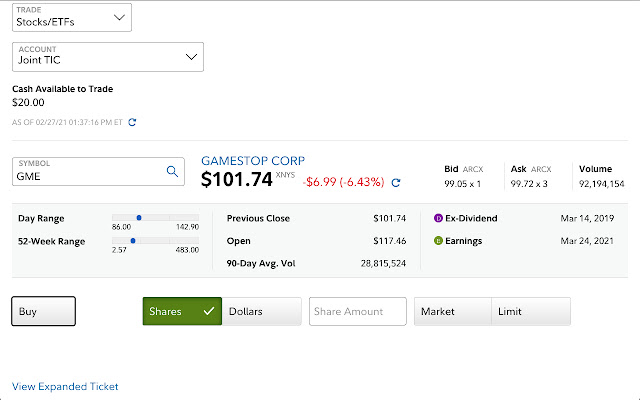Image resolution: width=640 pixels, height=400 pixels.
Task: Choose Market order type
Action: [453, 311]
